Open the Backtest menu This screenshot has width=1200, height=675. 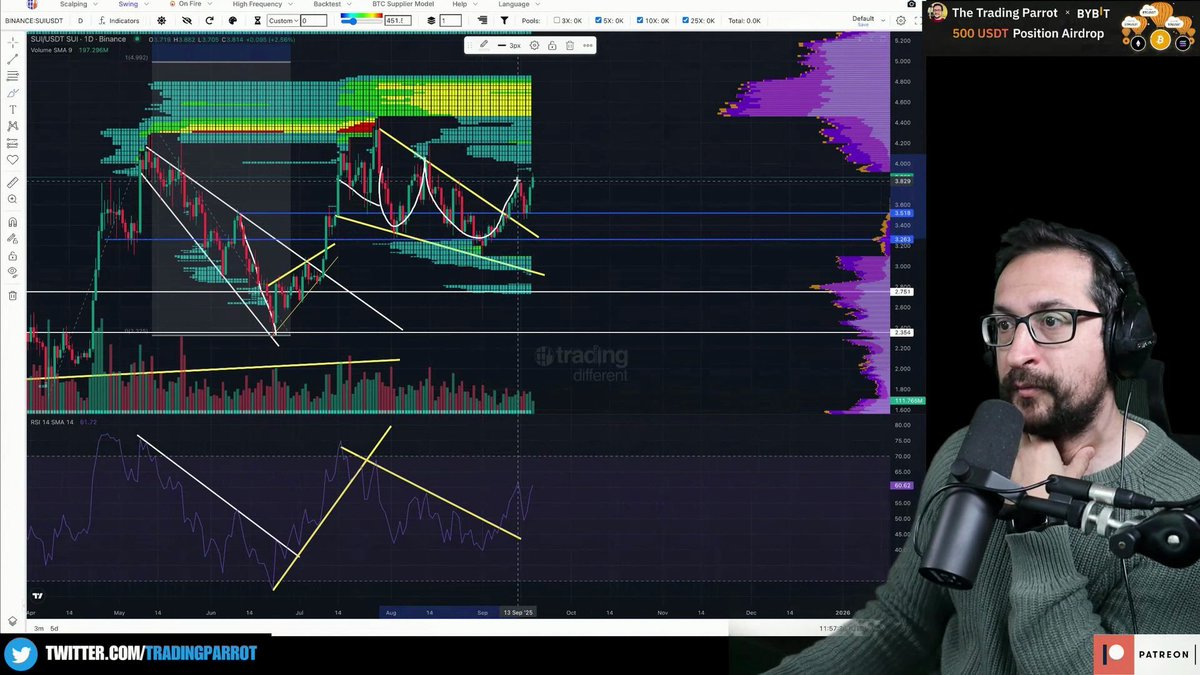tap(331, 4)
